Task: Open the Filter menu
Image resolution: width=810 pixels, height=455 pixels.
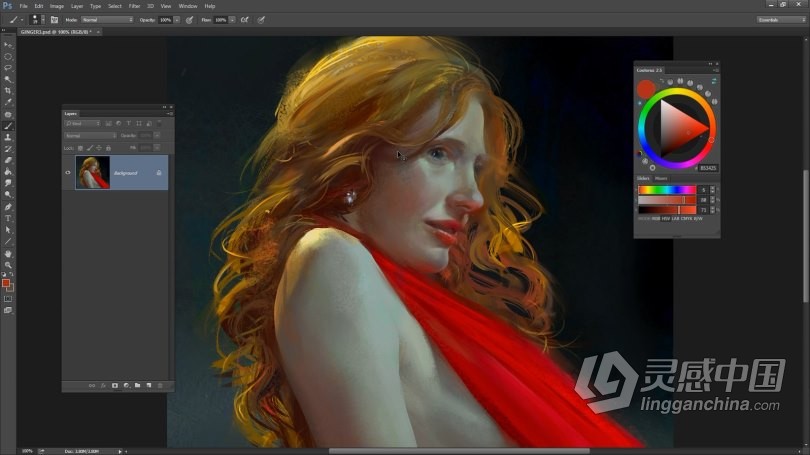Action: 134,6
